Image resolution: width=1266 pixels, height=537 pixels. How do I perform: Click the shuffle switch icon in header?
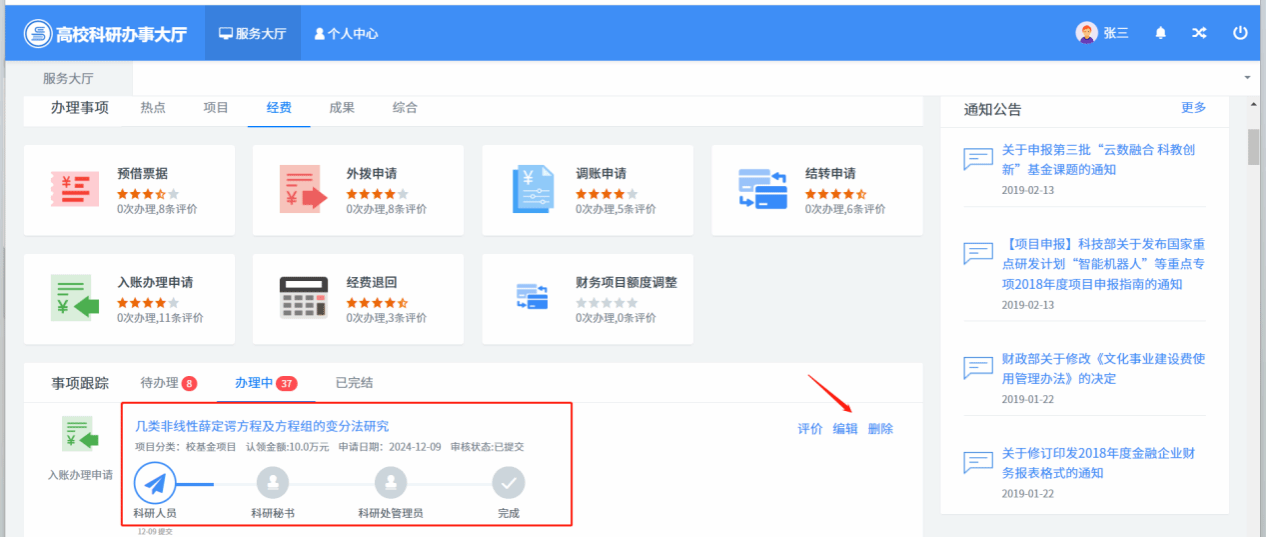pos(1199,33)
